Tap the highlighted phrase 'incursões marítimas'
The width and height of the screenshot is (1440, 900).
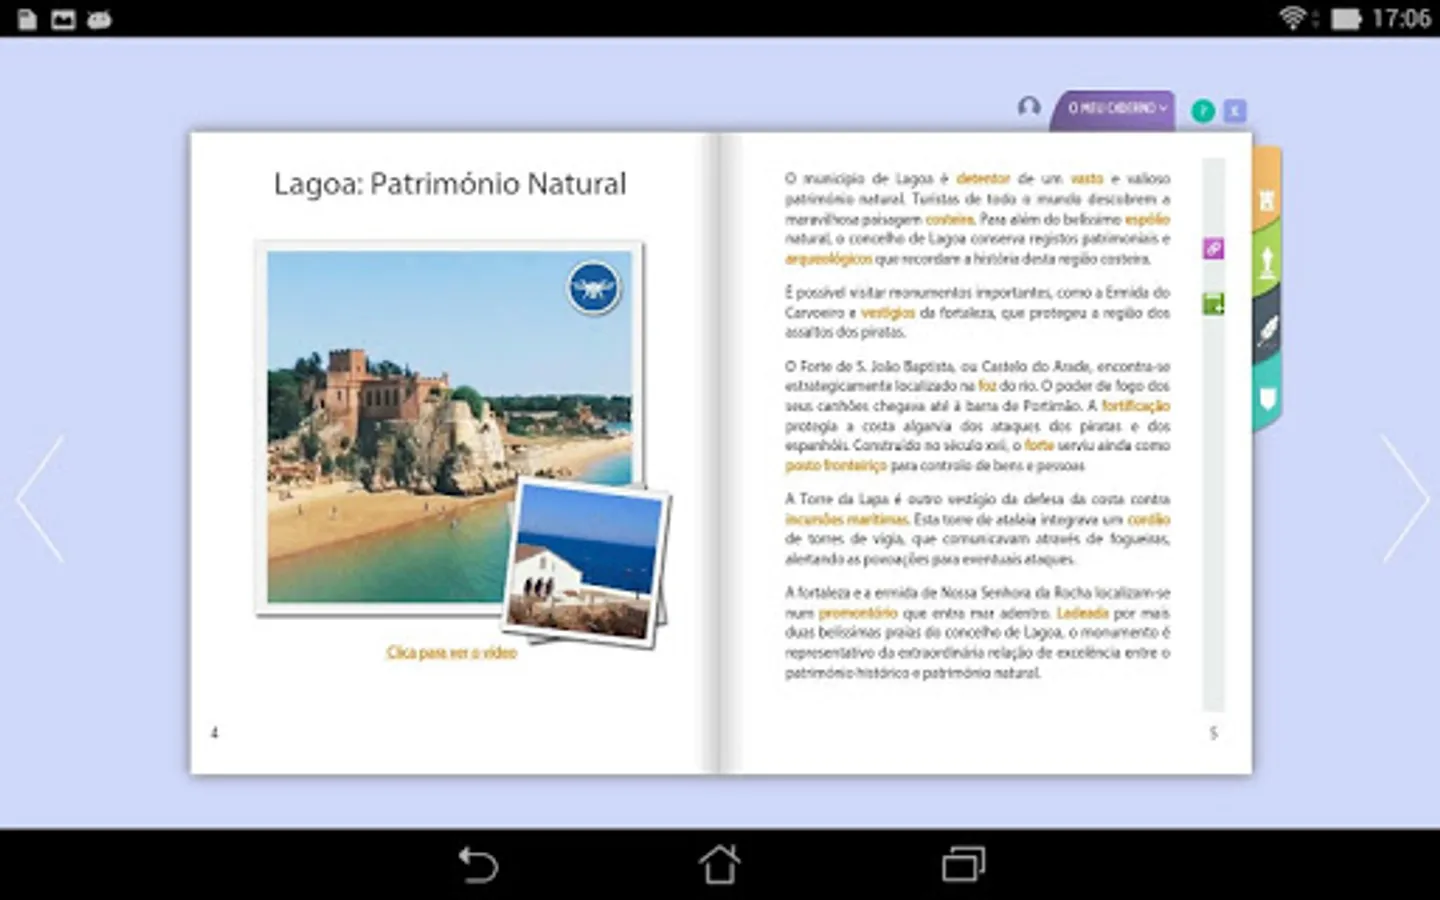click(847, 520)
